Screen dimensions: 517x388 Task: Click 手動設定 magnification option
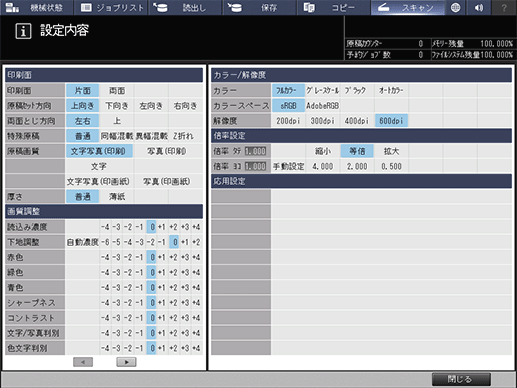click(288, 166)
